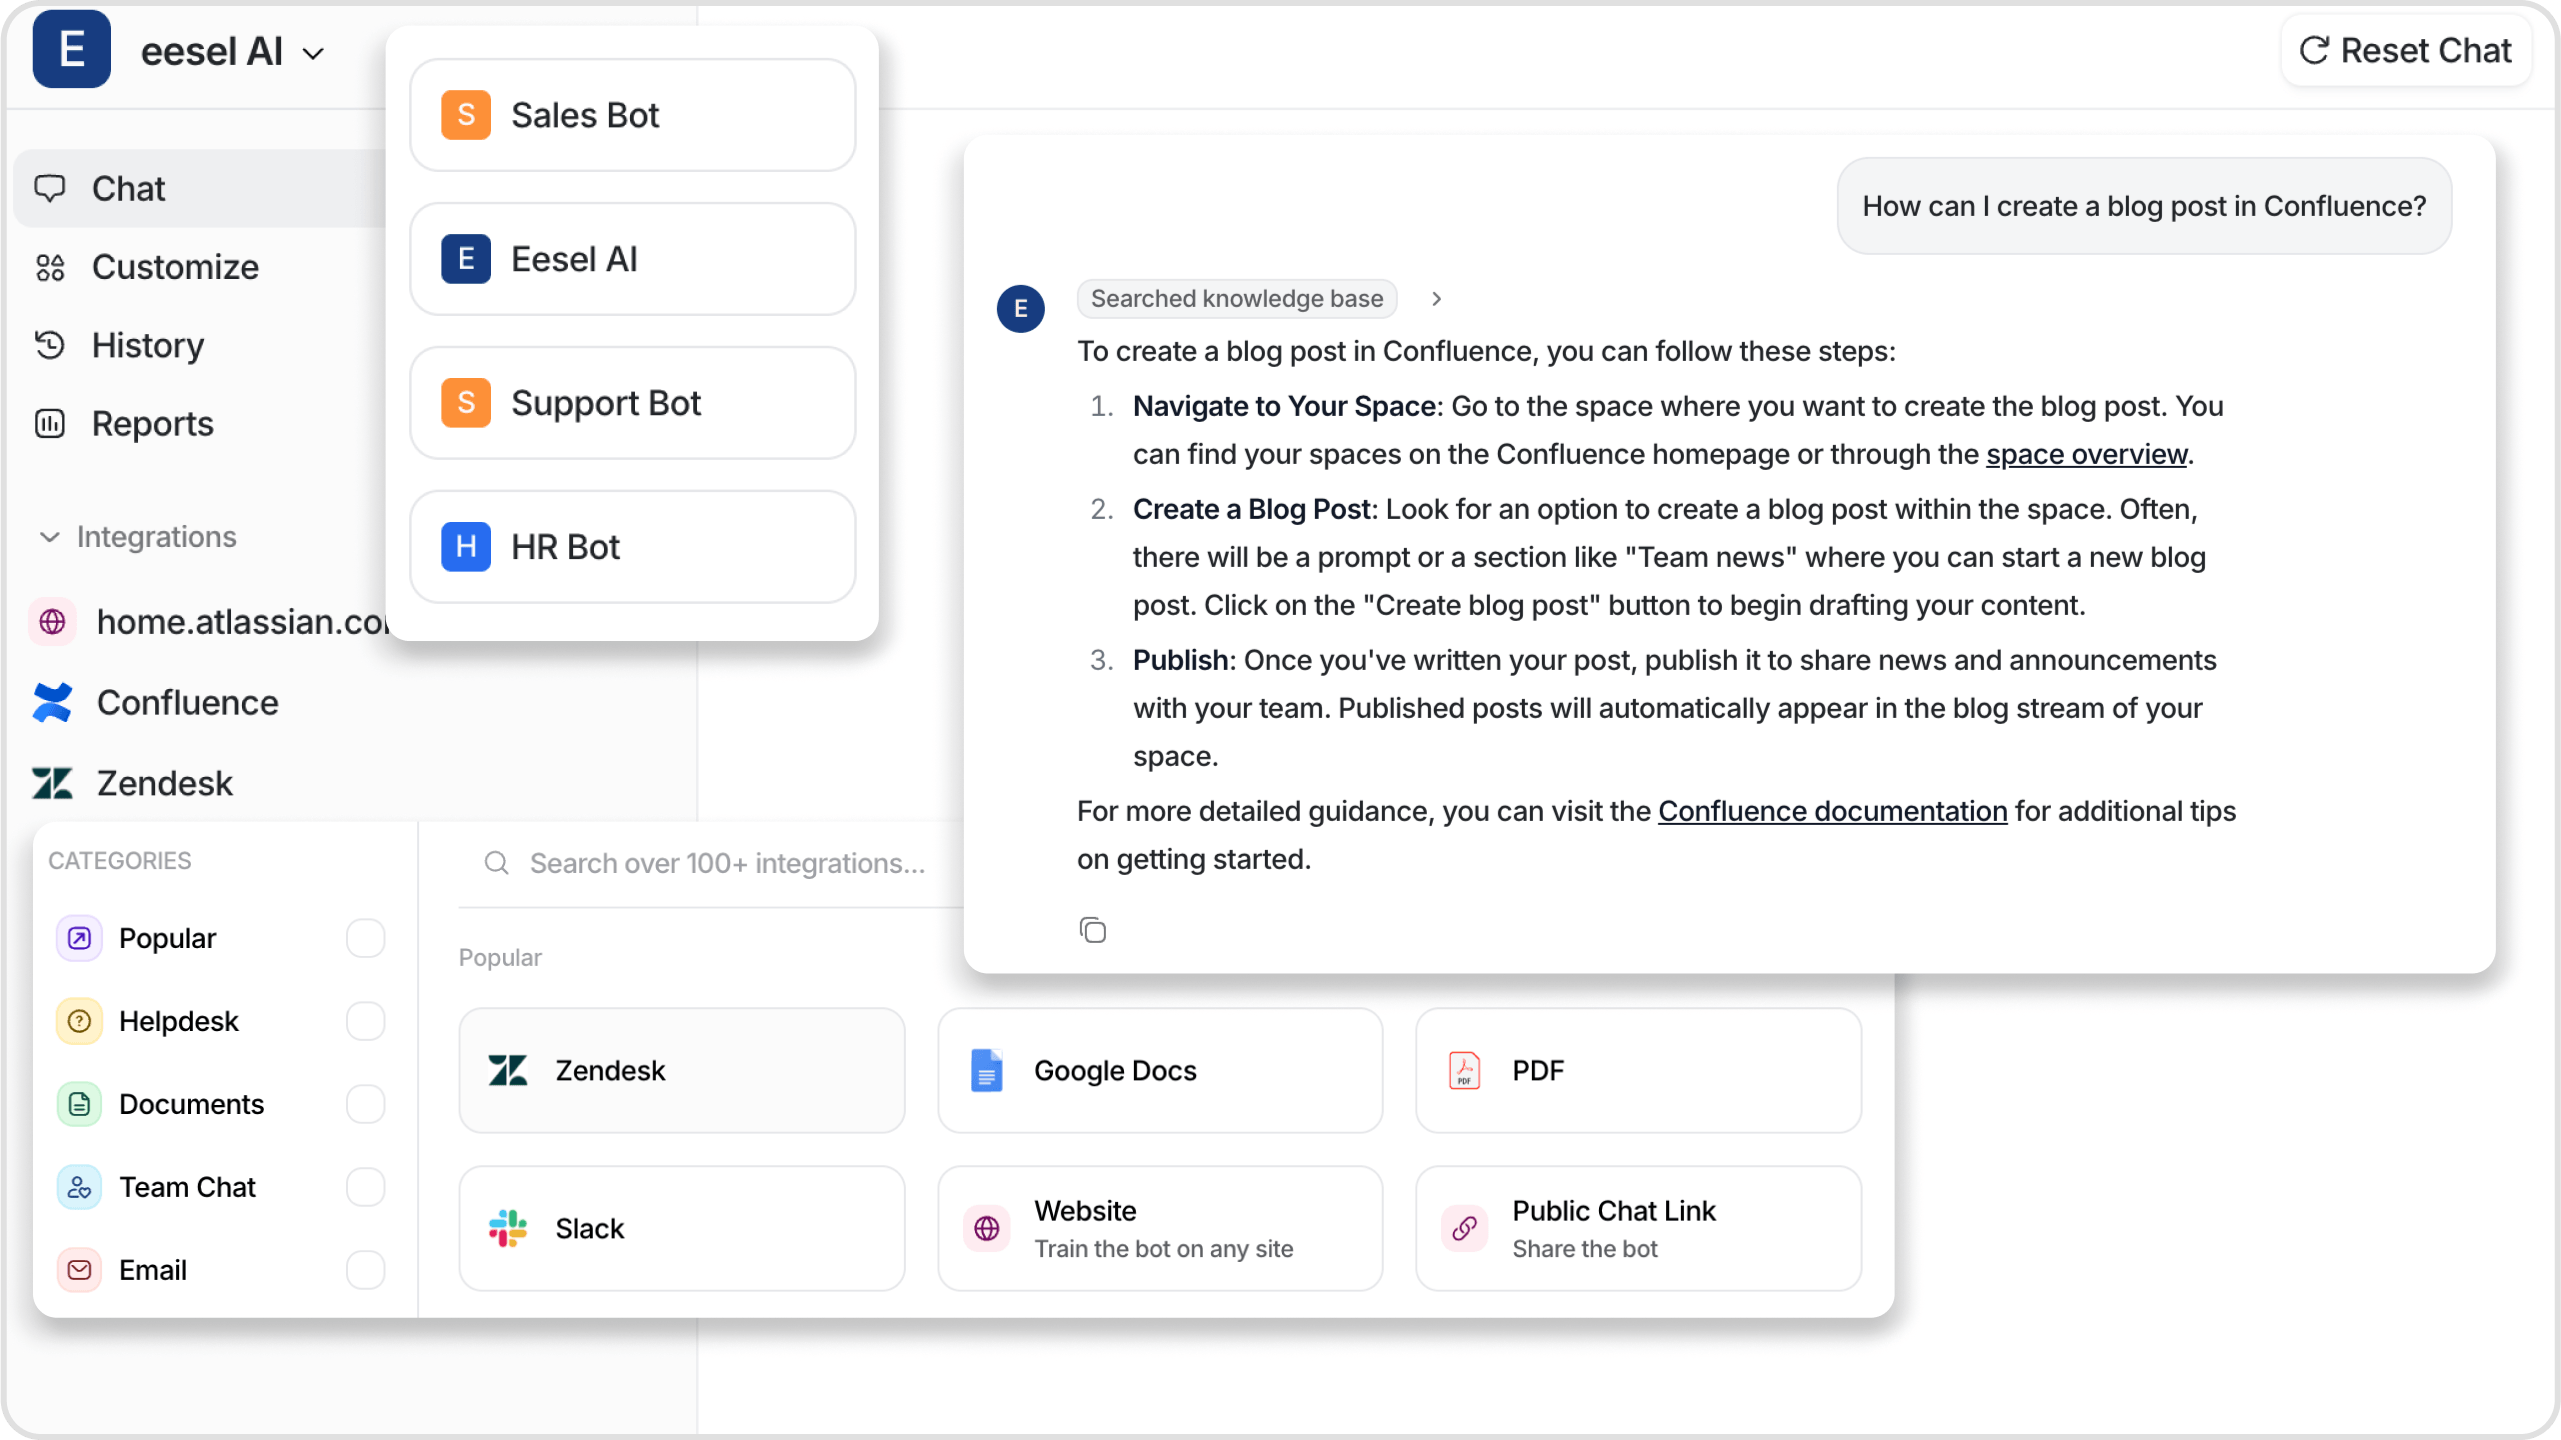Click the Team Chat people icon
2561x1440 pixels.
click(x=79, y=1187)
